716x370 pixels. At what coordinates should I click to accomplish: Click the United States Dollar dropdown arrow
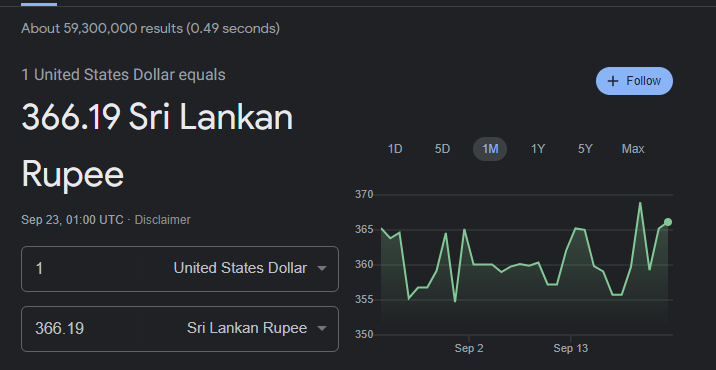(x=321, y=269)
